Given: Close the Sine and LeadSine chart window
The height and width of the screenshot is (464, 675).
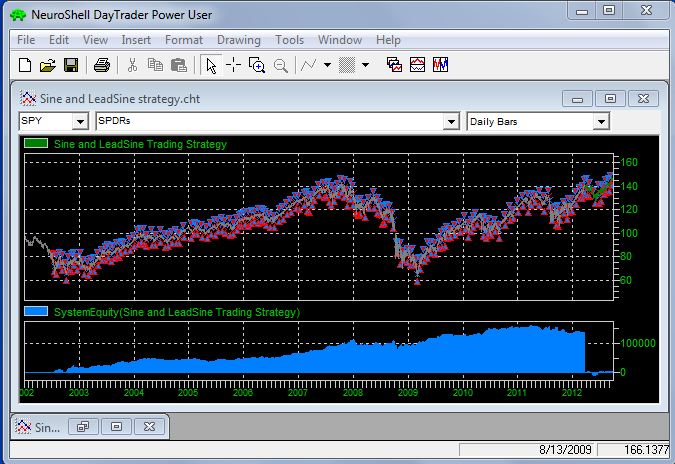Looking at the screenshot, I should (643, 99).
